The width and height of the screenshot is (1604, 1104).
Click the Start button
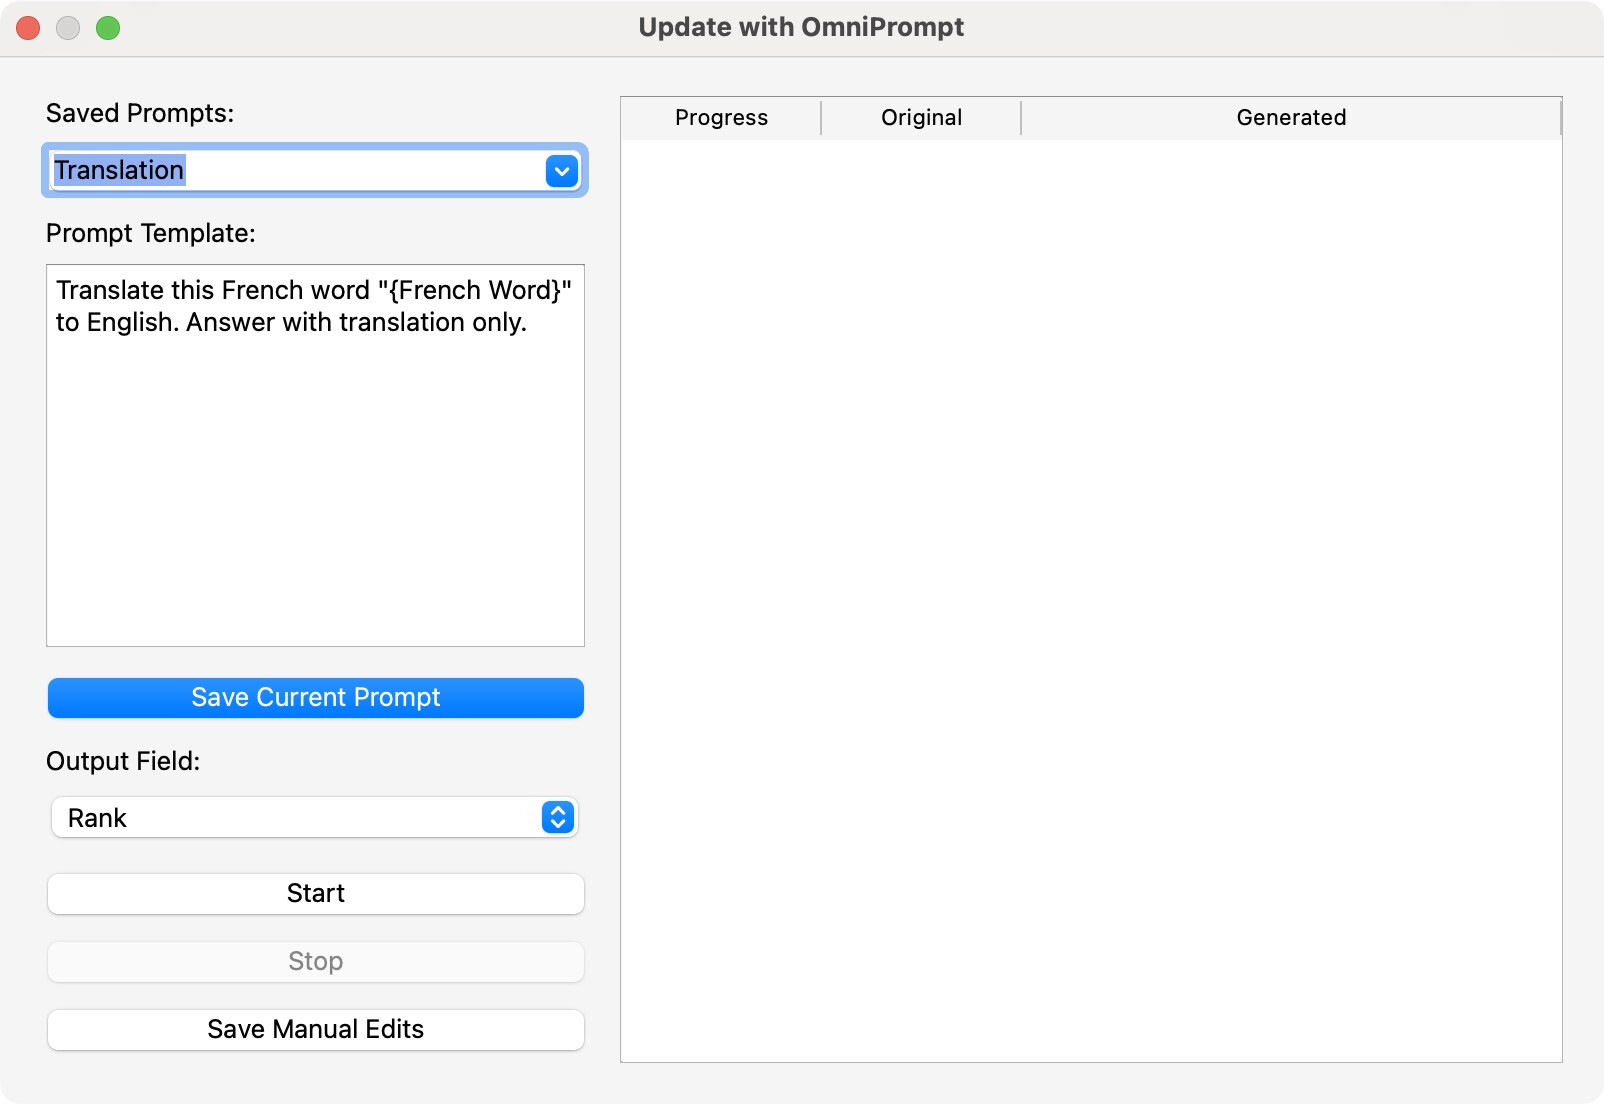[x=315, y=894]
